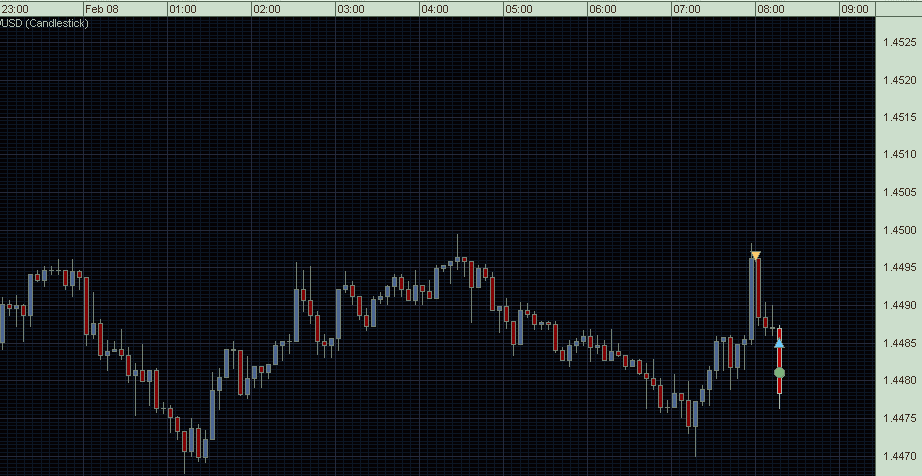Click the 07:00 time axis label

point(687,9)
